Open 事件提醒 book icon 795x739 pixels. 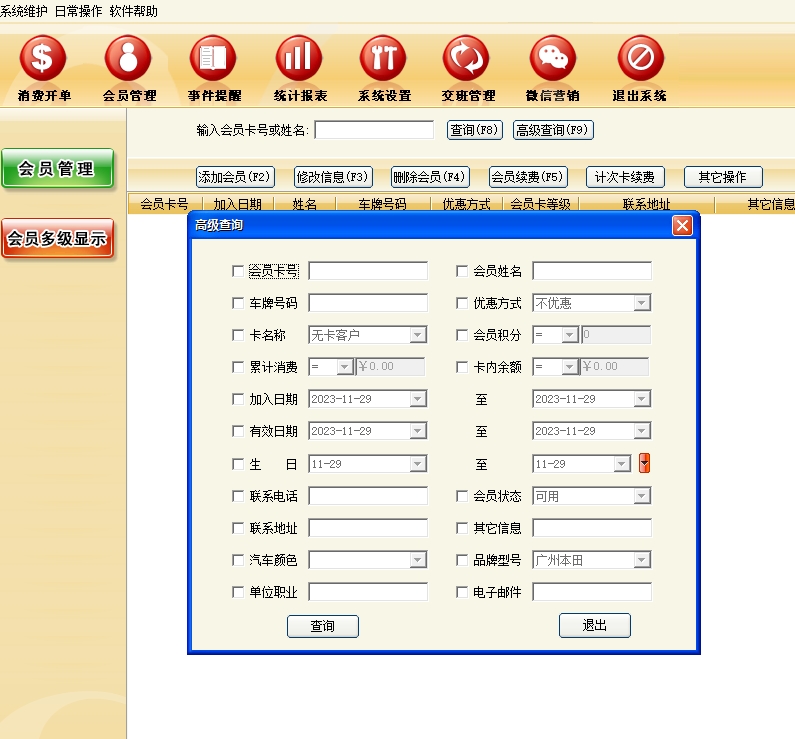pos(213,59)
